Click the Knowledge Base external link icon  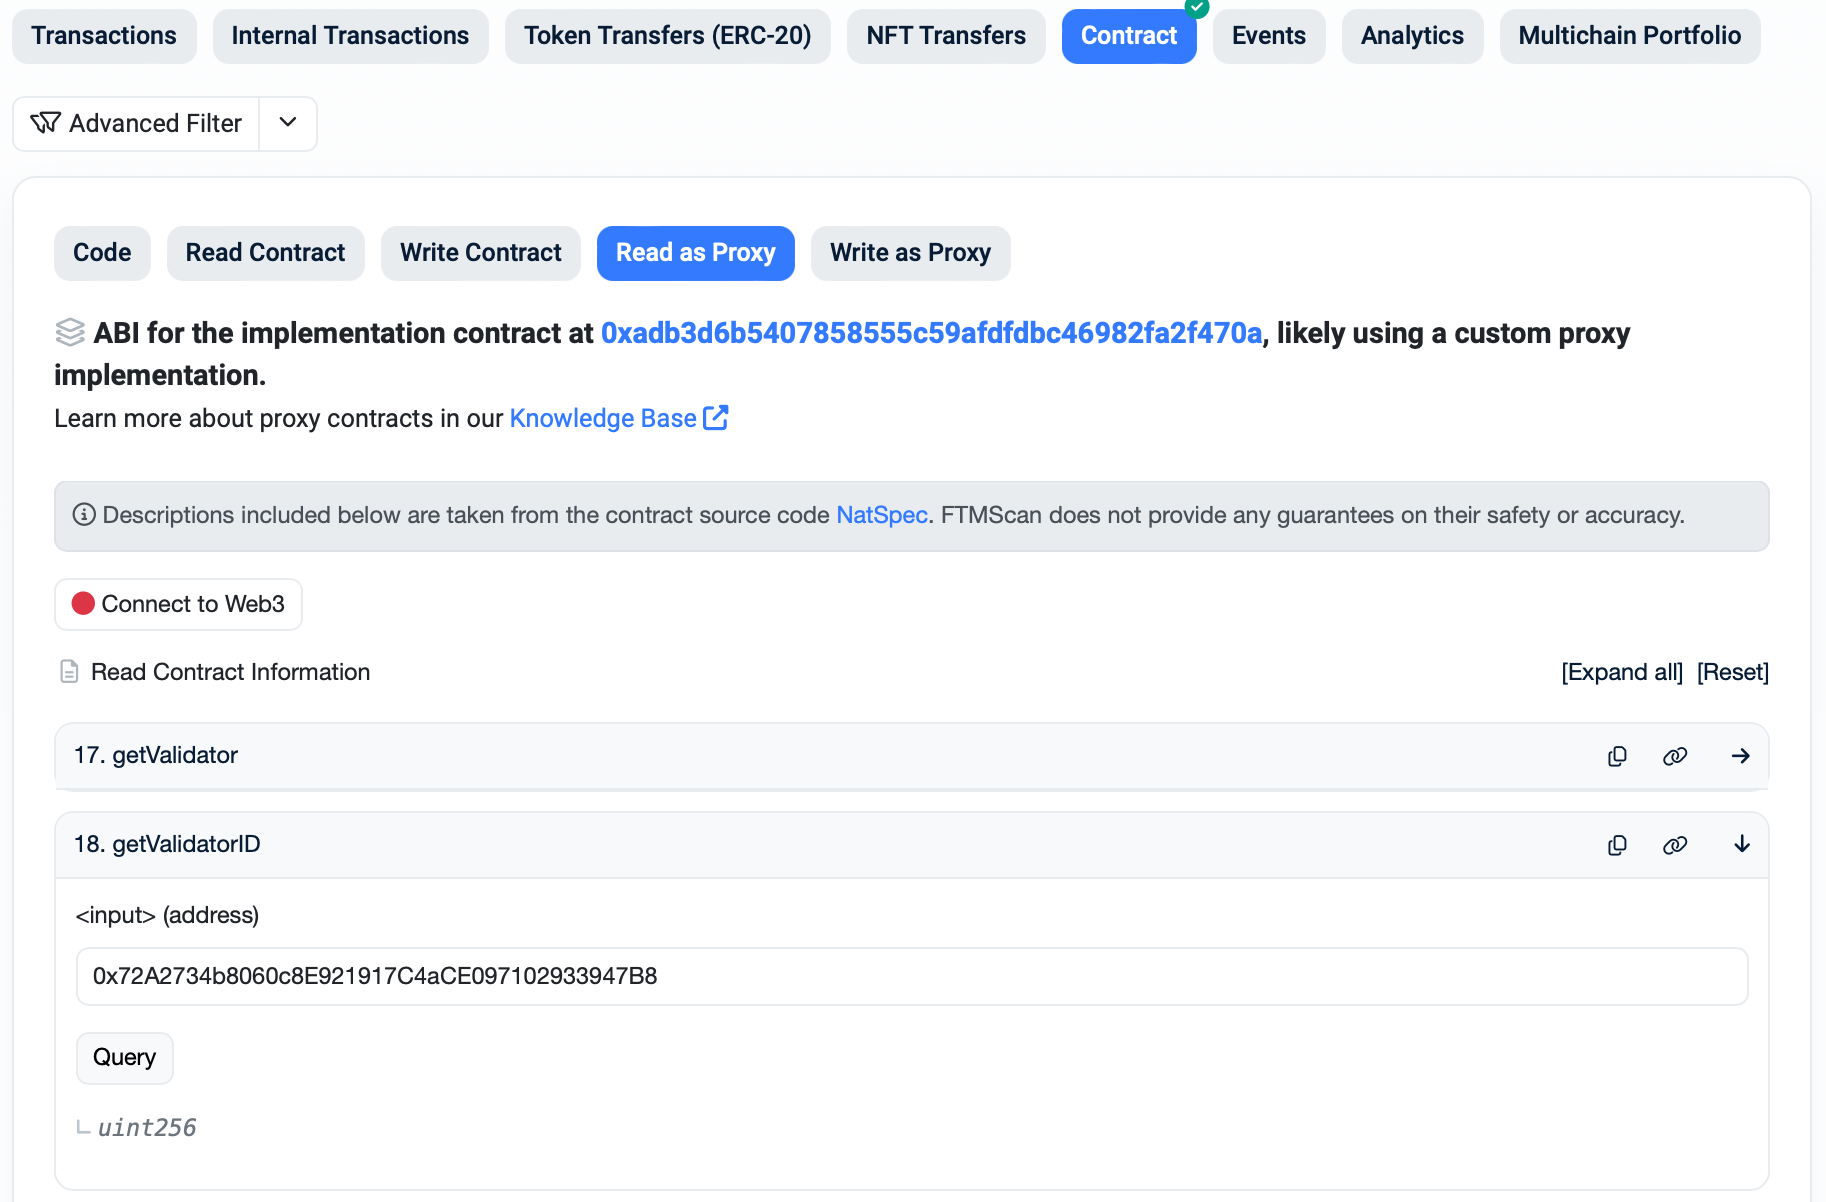(716, 418)
